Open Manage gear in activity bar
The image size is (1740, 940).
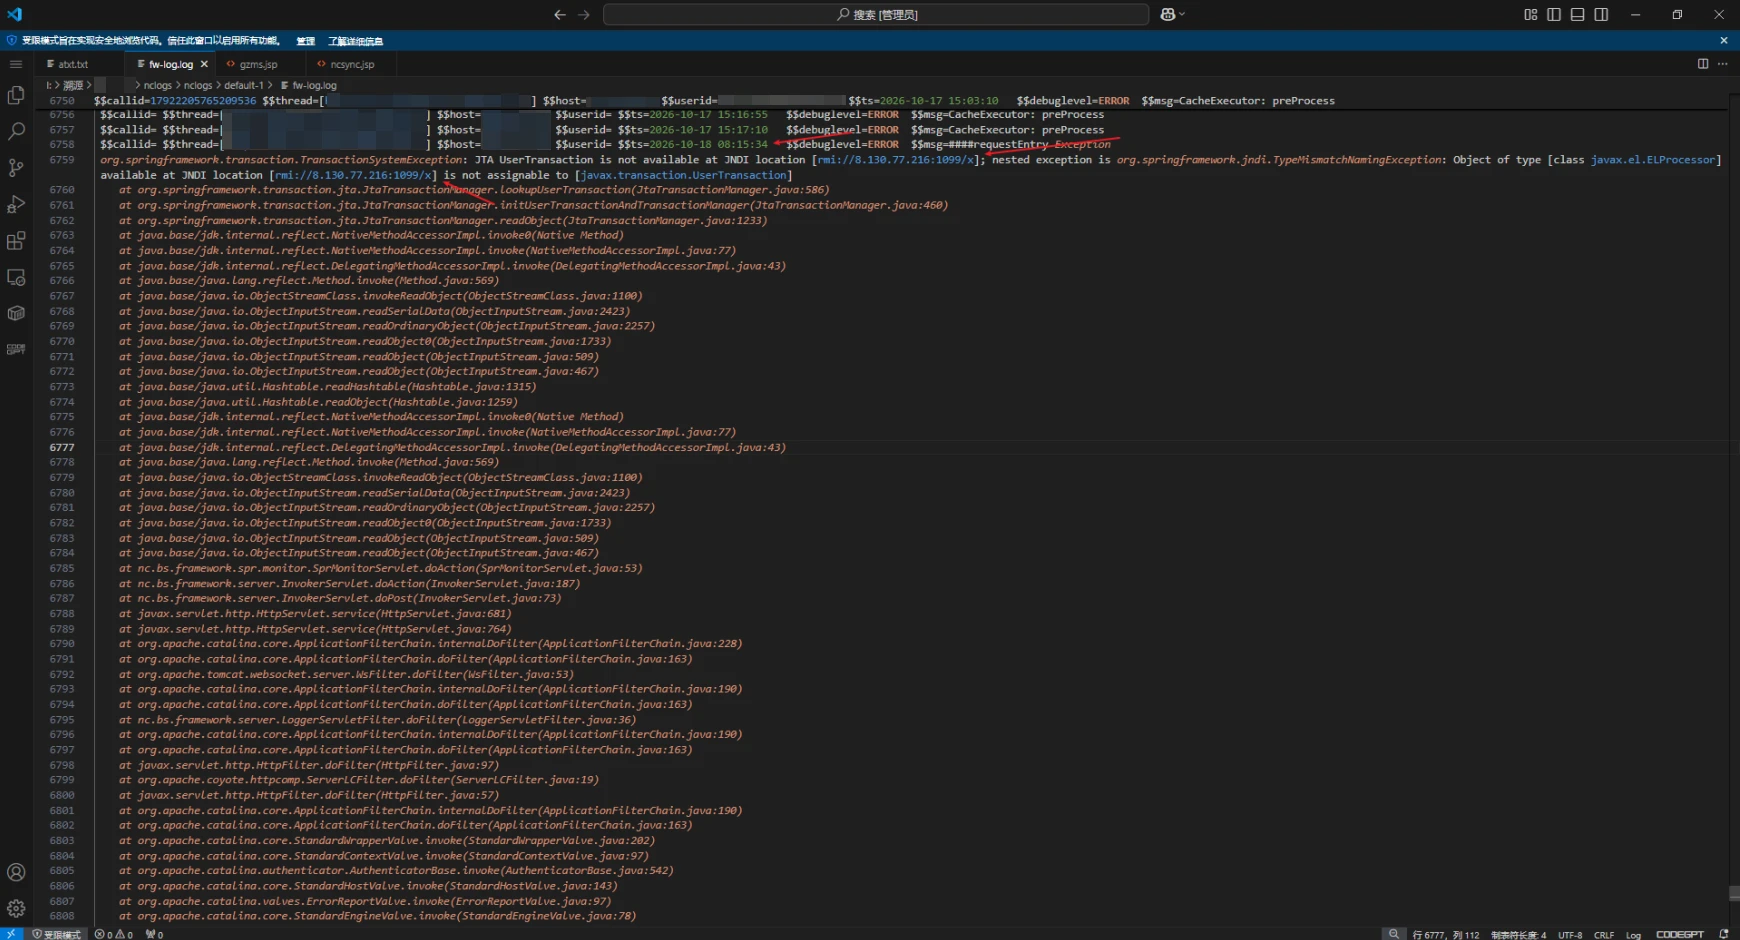[x=16, y=908]
